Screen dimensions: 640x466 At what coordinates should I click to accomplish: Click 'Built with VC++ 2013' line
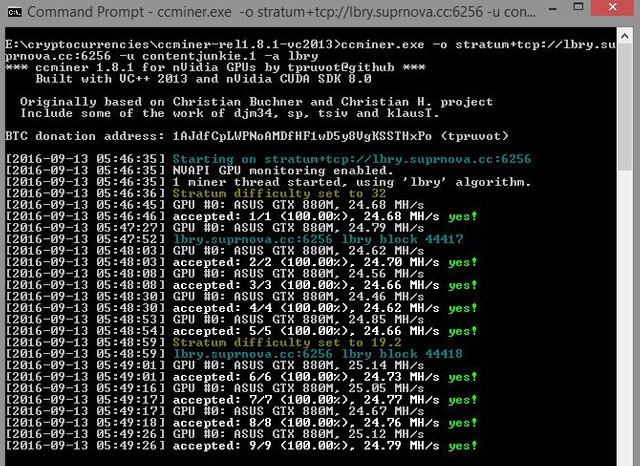click(203, 78)
